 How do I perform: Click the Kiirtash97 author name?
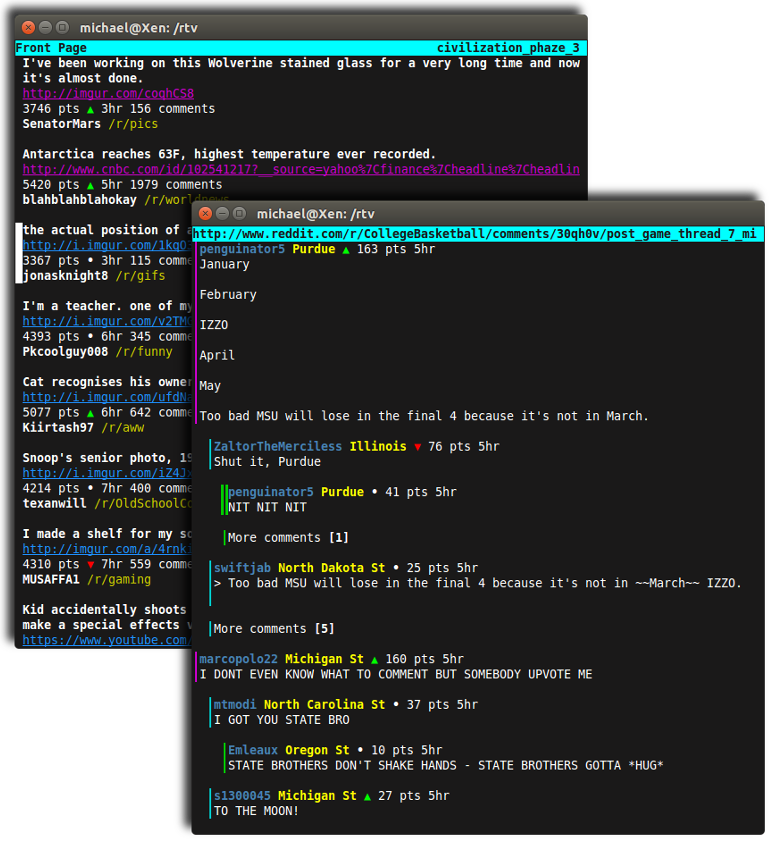pos(58,428)
